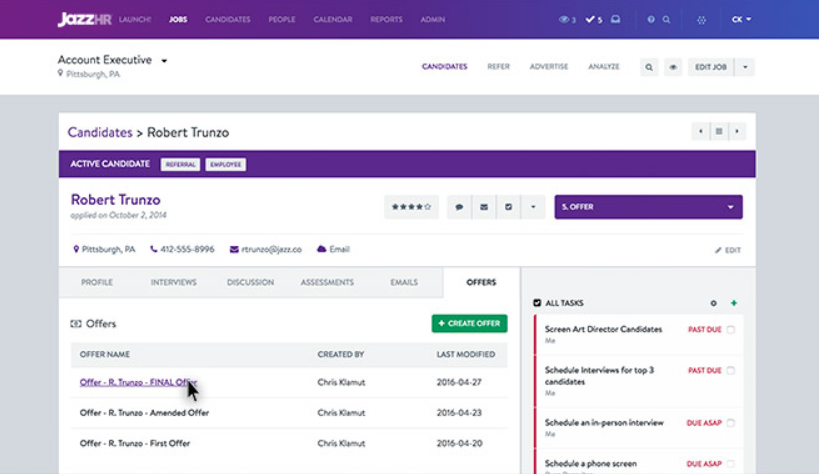The width and height of the screenshot is (819, 474).
Task: Open the Emails tab
Action: [x=404, y=282]
